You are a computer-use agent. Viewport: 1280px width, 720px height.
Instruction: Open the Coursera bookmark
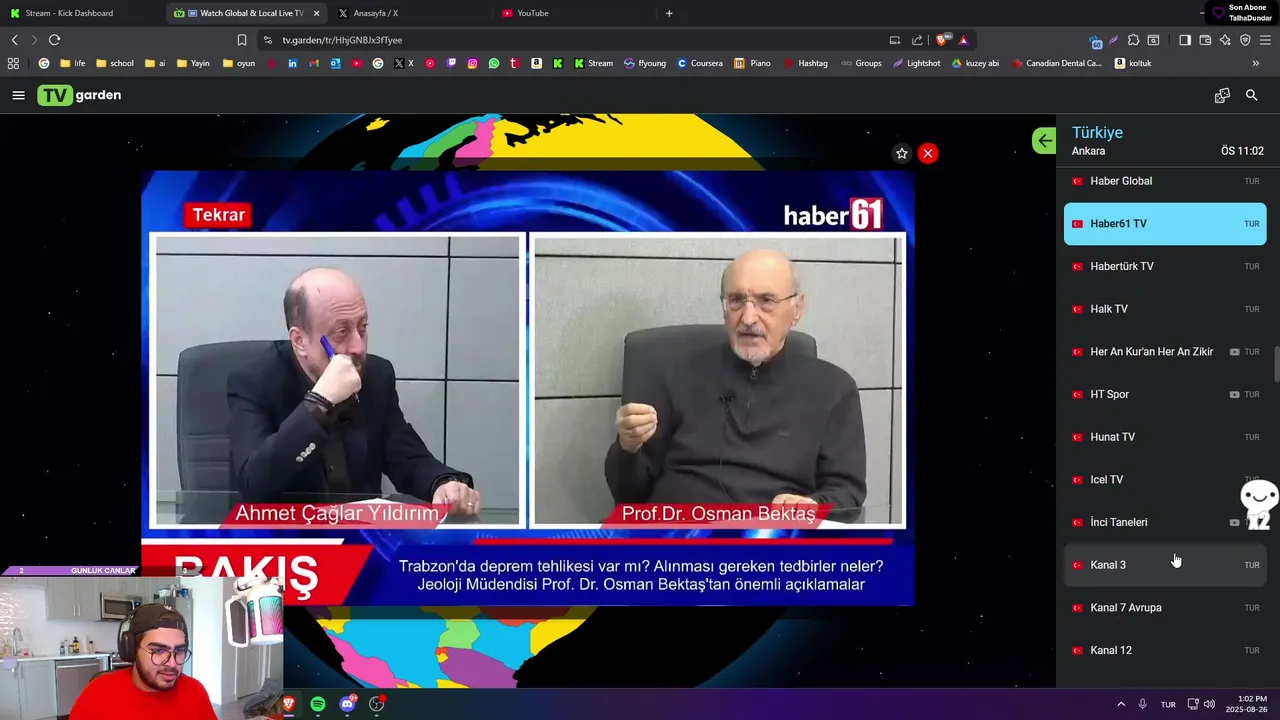point(700,63)
